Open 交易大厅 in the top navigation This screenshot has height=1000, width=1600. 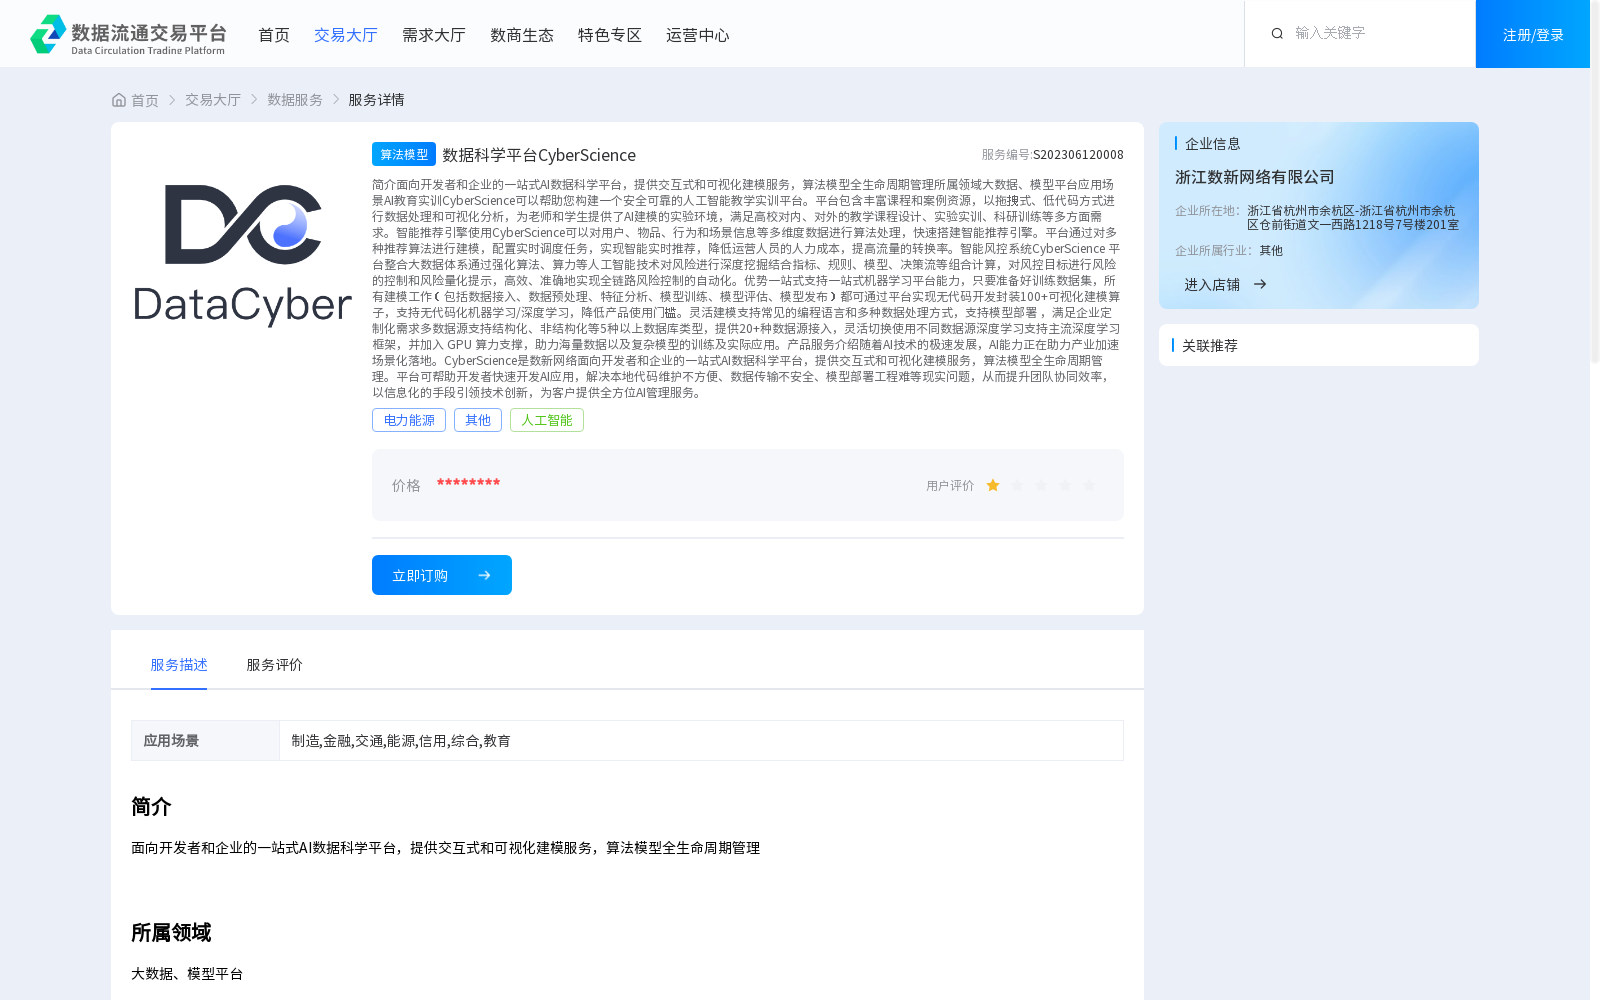346,35
